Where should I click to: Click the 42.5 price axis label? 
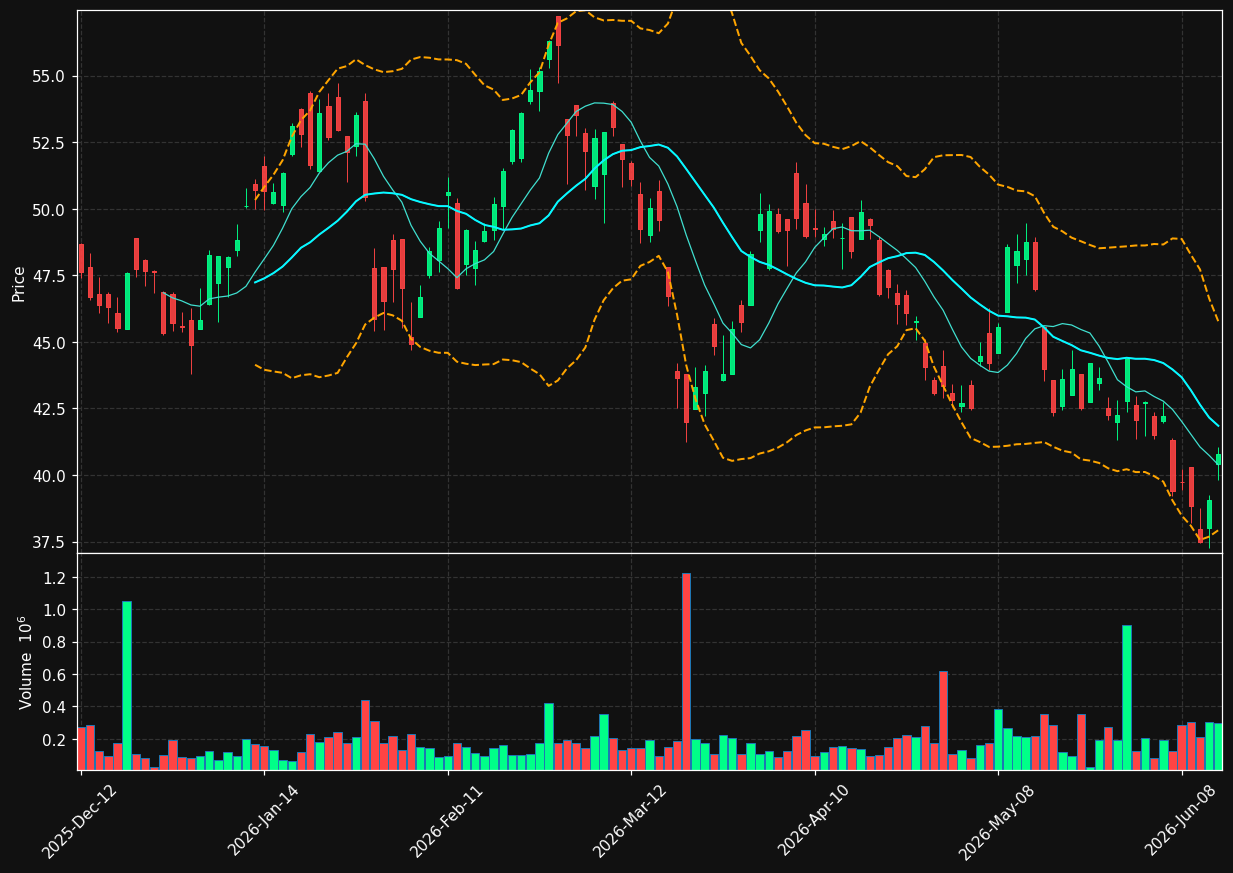pos(50,409)
